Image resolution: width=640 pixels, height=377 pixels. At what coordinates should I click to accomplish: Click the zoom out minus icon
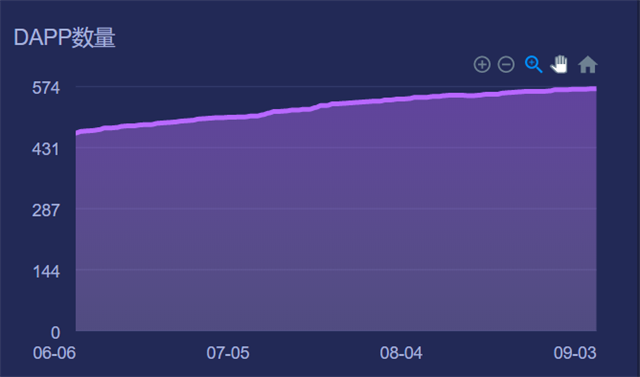point(506,64)
